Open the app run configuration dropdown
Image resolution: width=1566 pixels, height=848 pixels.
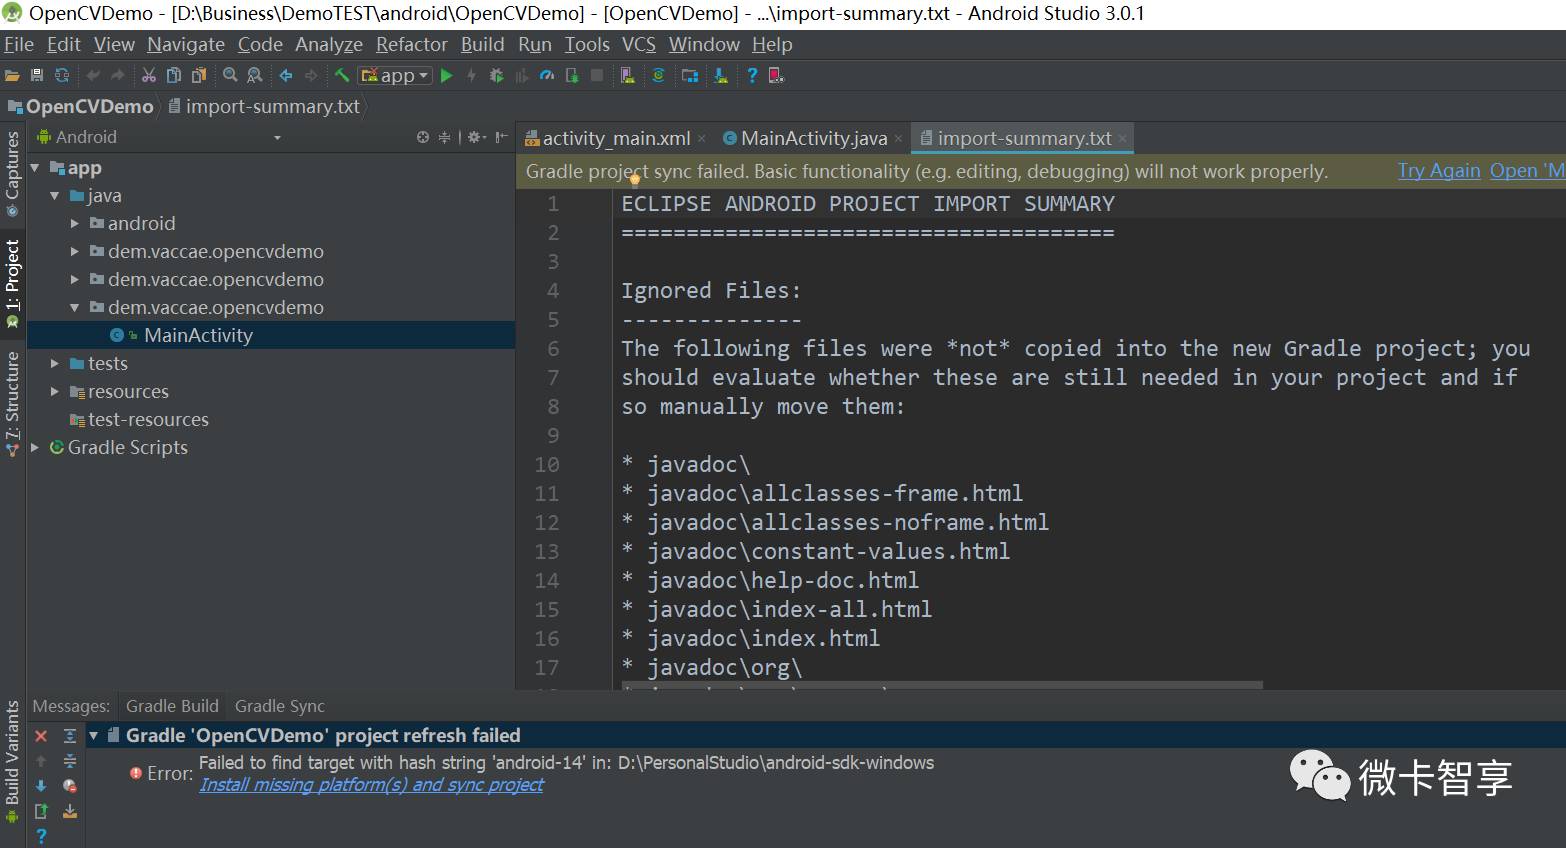pos(395,75)
